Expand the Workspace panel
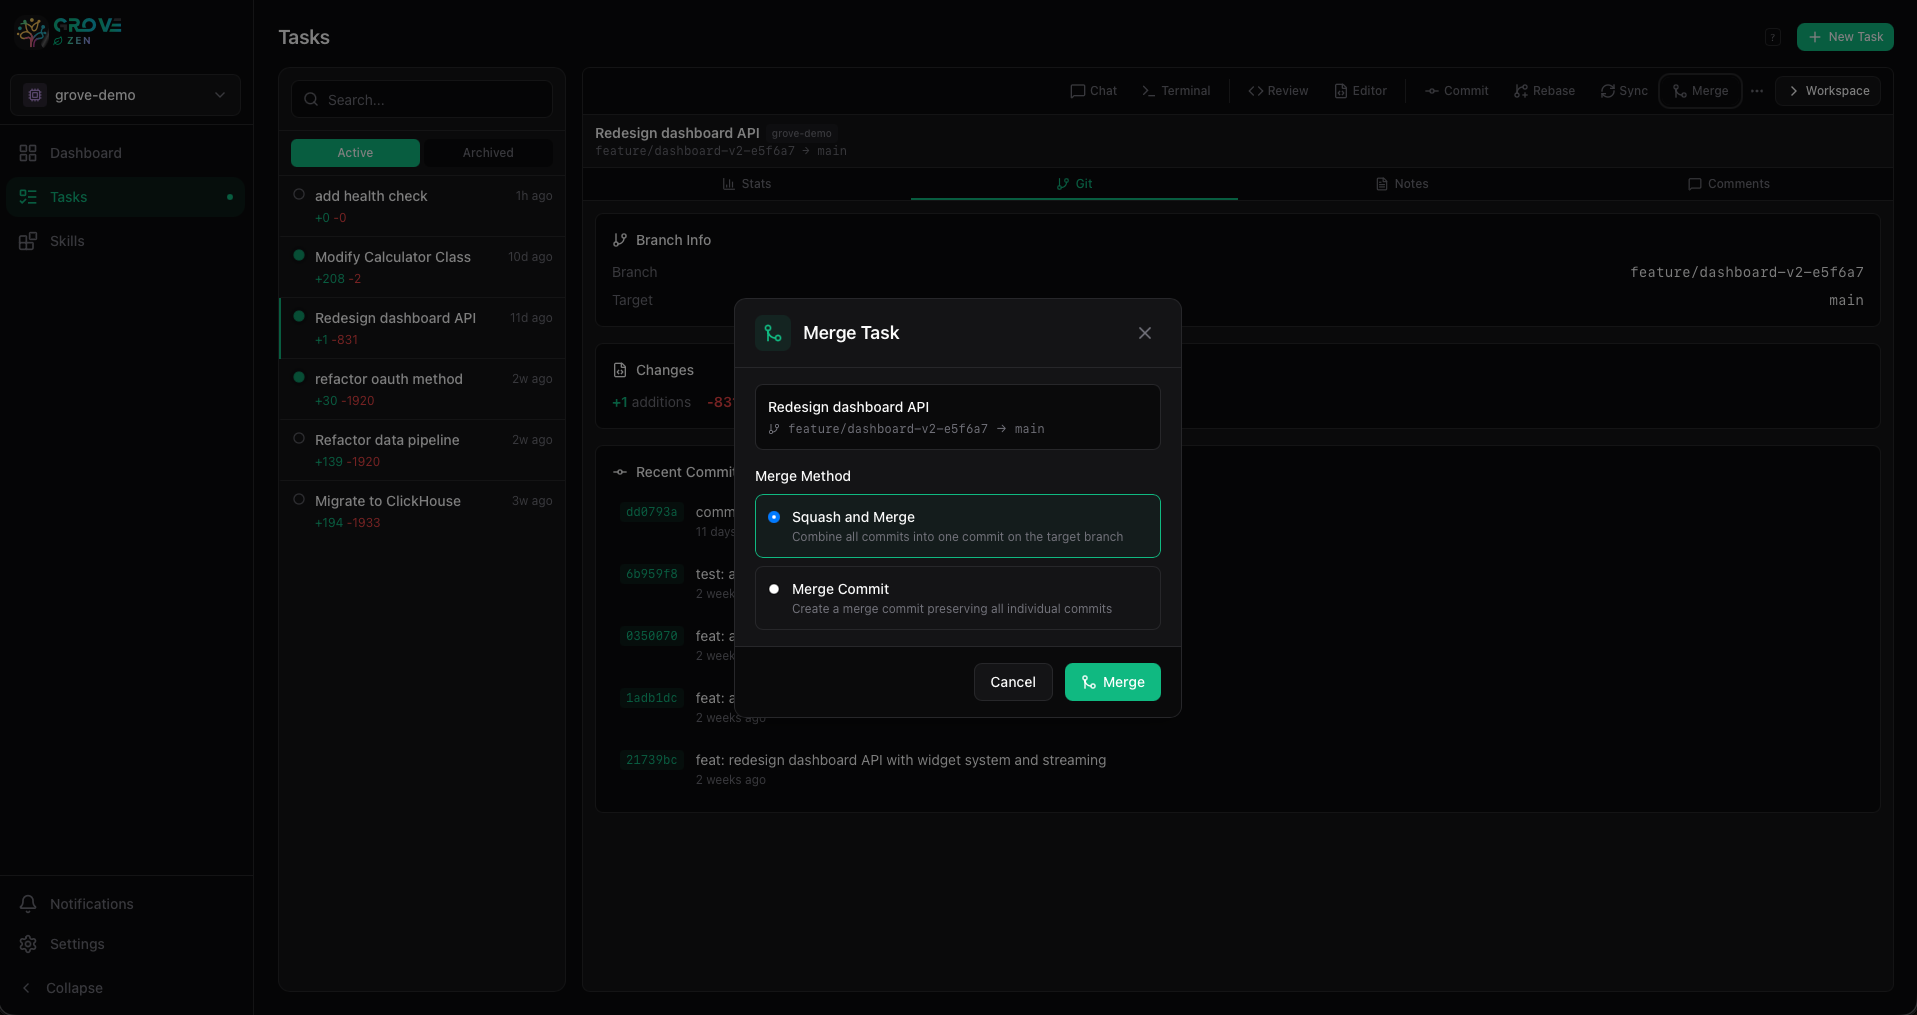Viewport: 1917px width, 1015px height. (1828, 91)
